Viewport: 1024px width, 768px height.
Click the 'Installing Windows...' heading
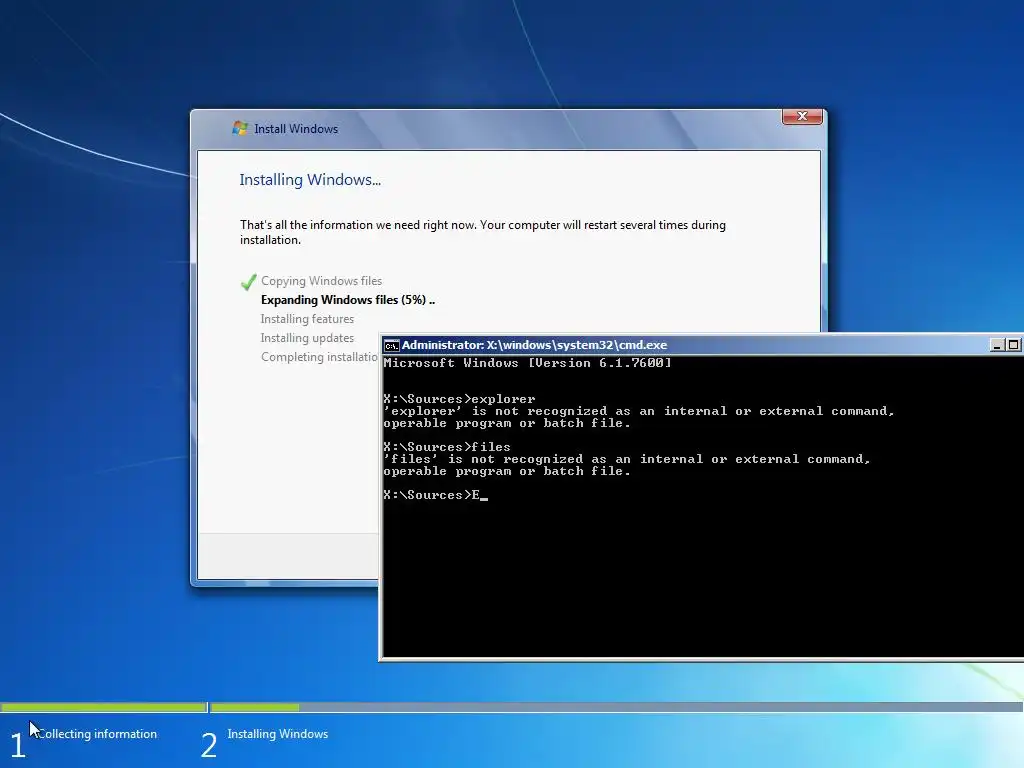point(310,180)
